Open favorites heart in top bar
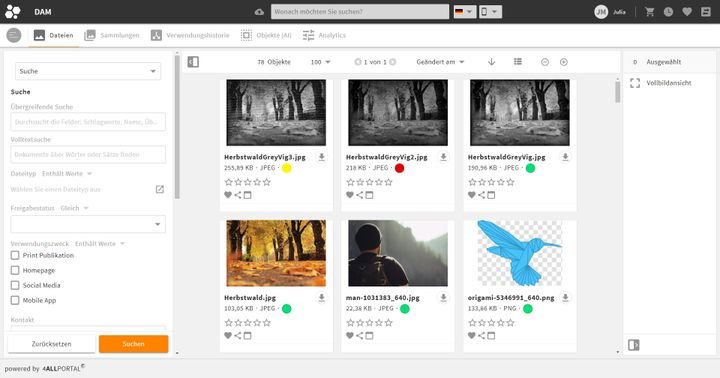Screen dimensions: 720x378 click(x=687, y=12)
